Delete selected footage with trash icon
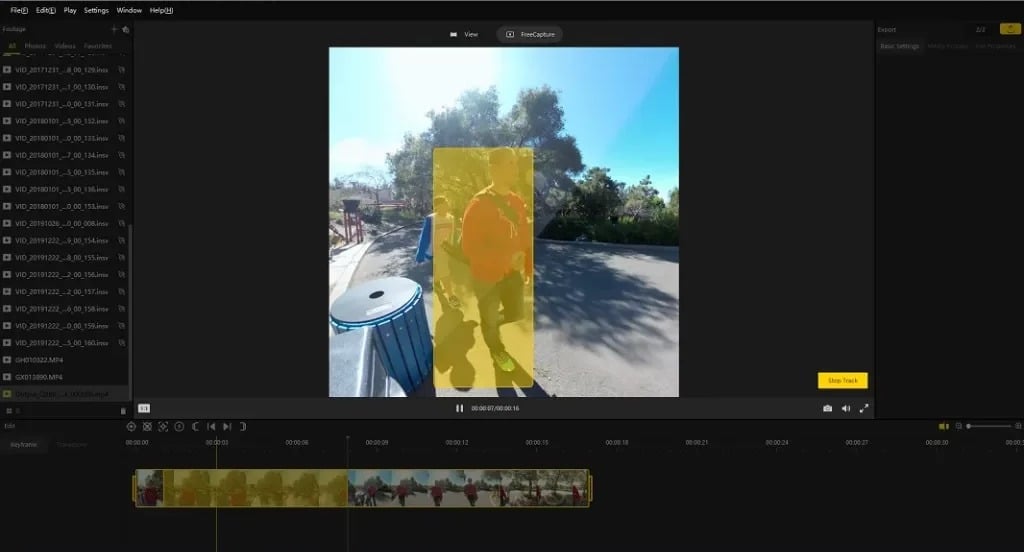Screen dimensions: 1024x552 [123, 411]
